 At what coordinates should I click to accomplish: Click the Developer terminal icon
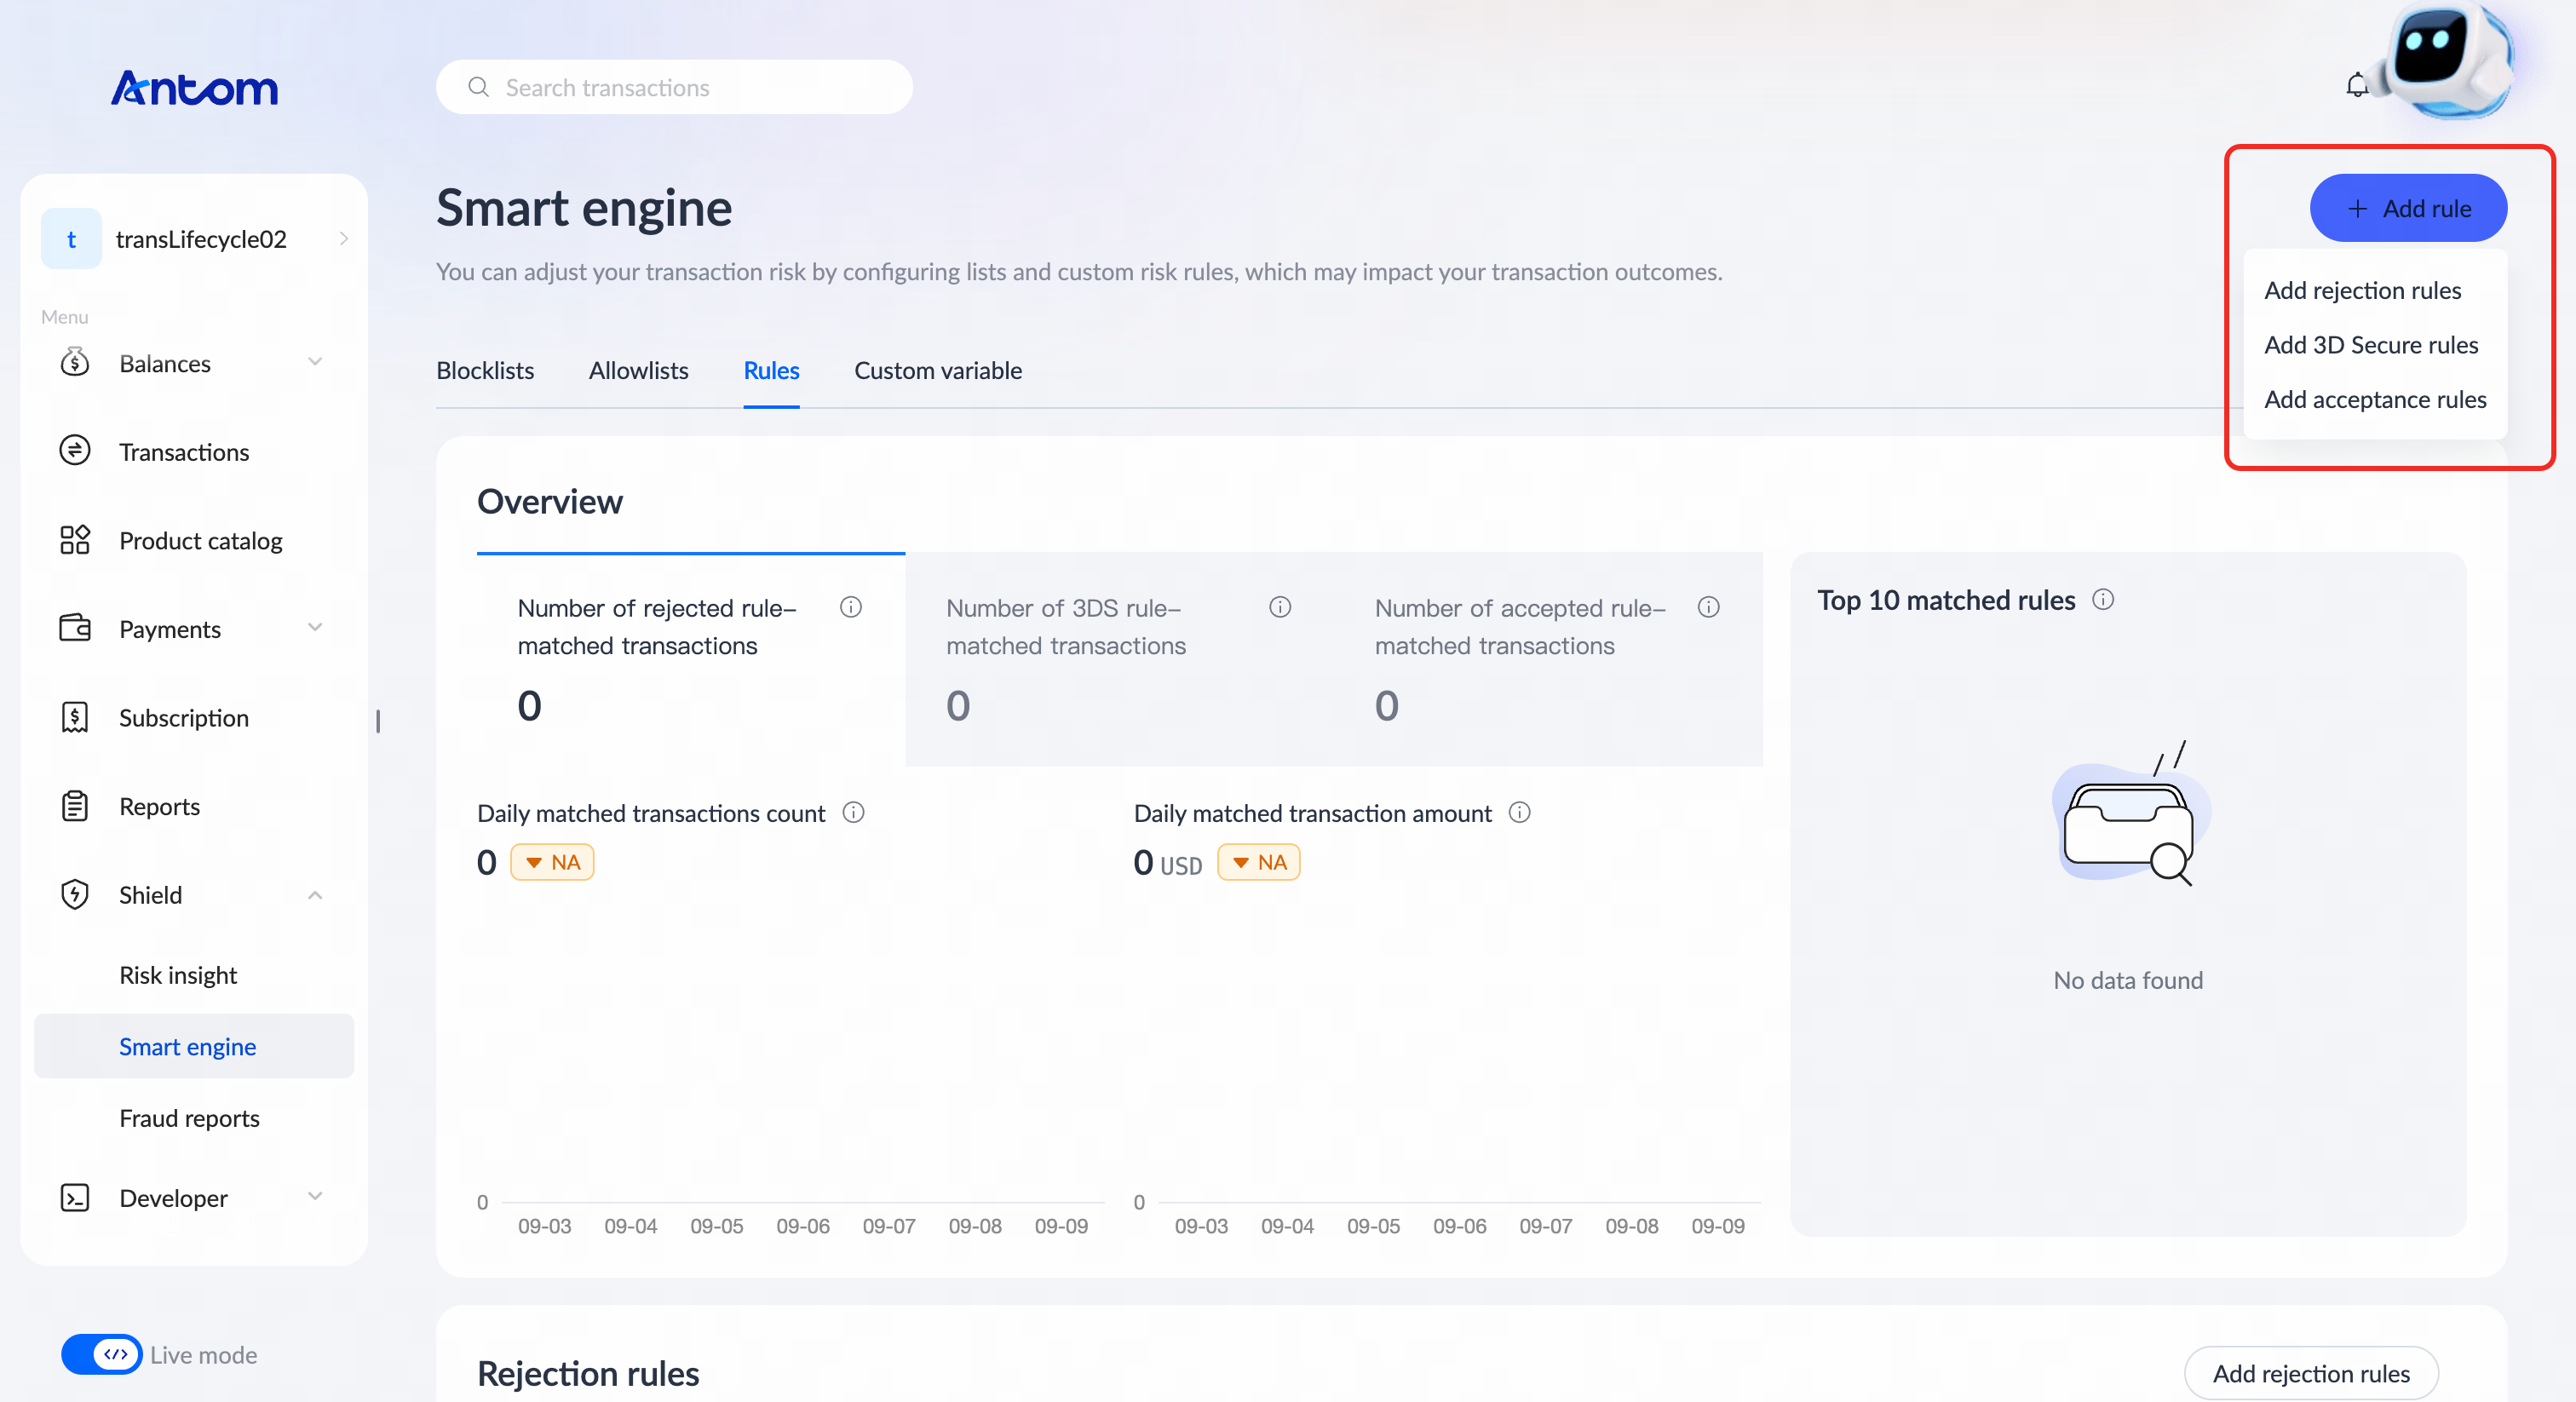(x=75, y=1198)
